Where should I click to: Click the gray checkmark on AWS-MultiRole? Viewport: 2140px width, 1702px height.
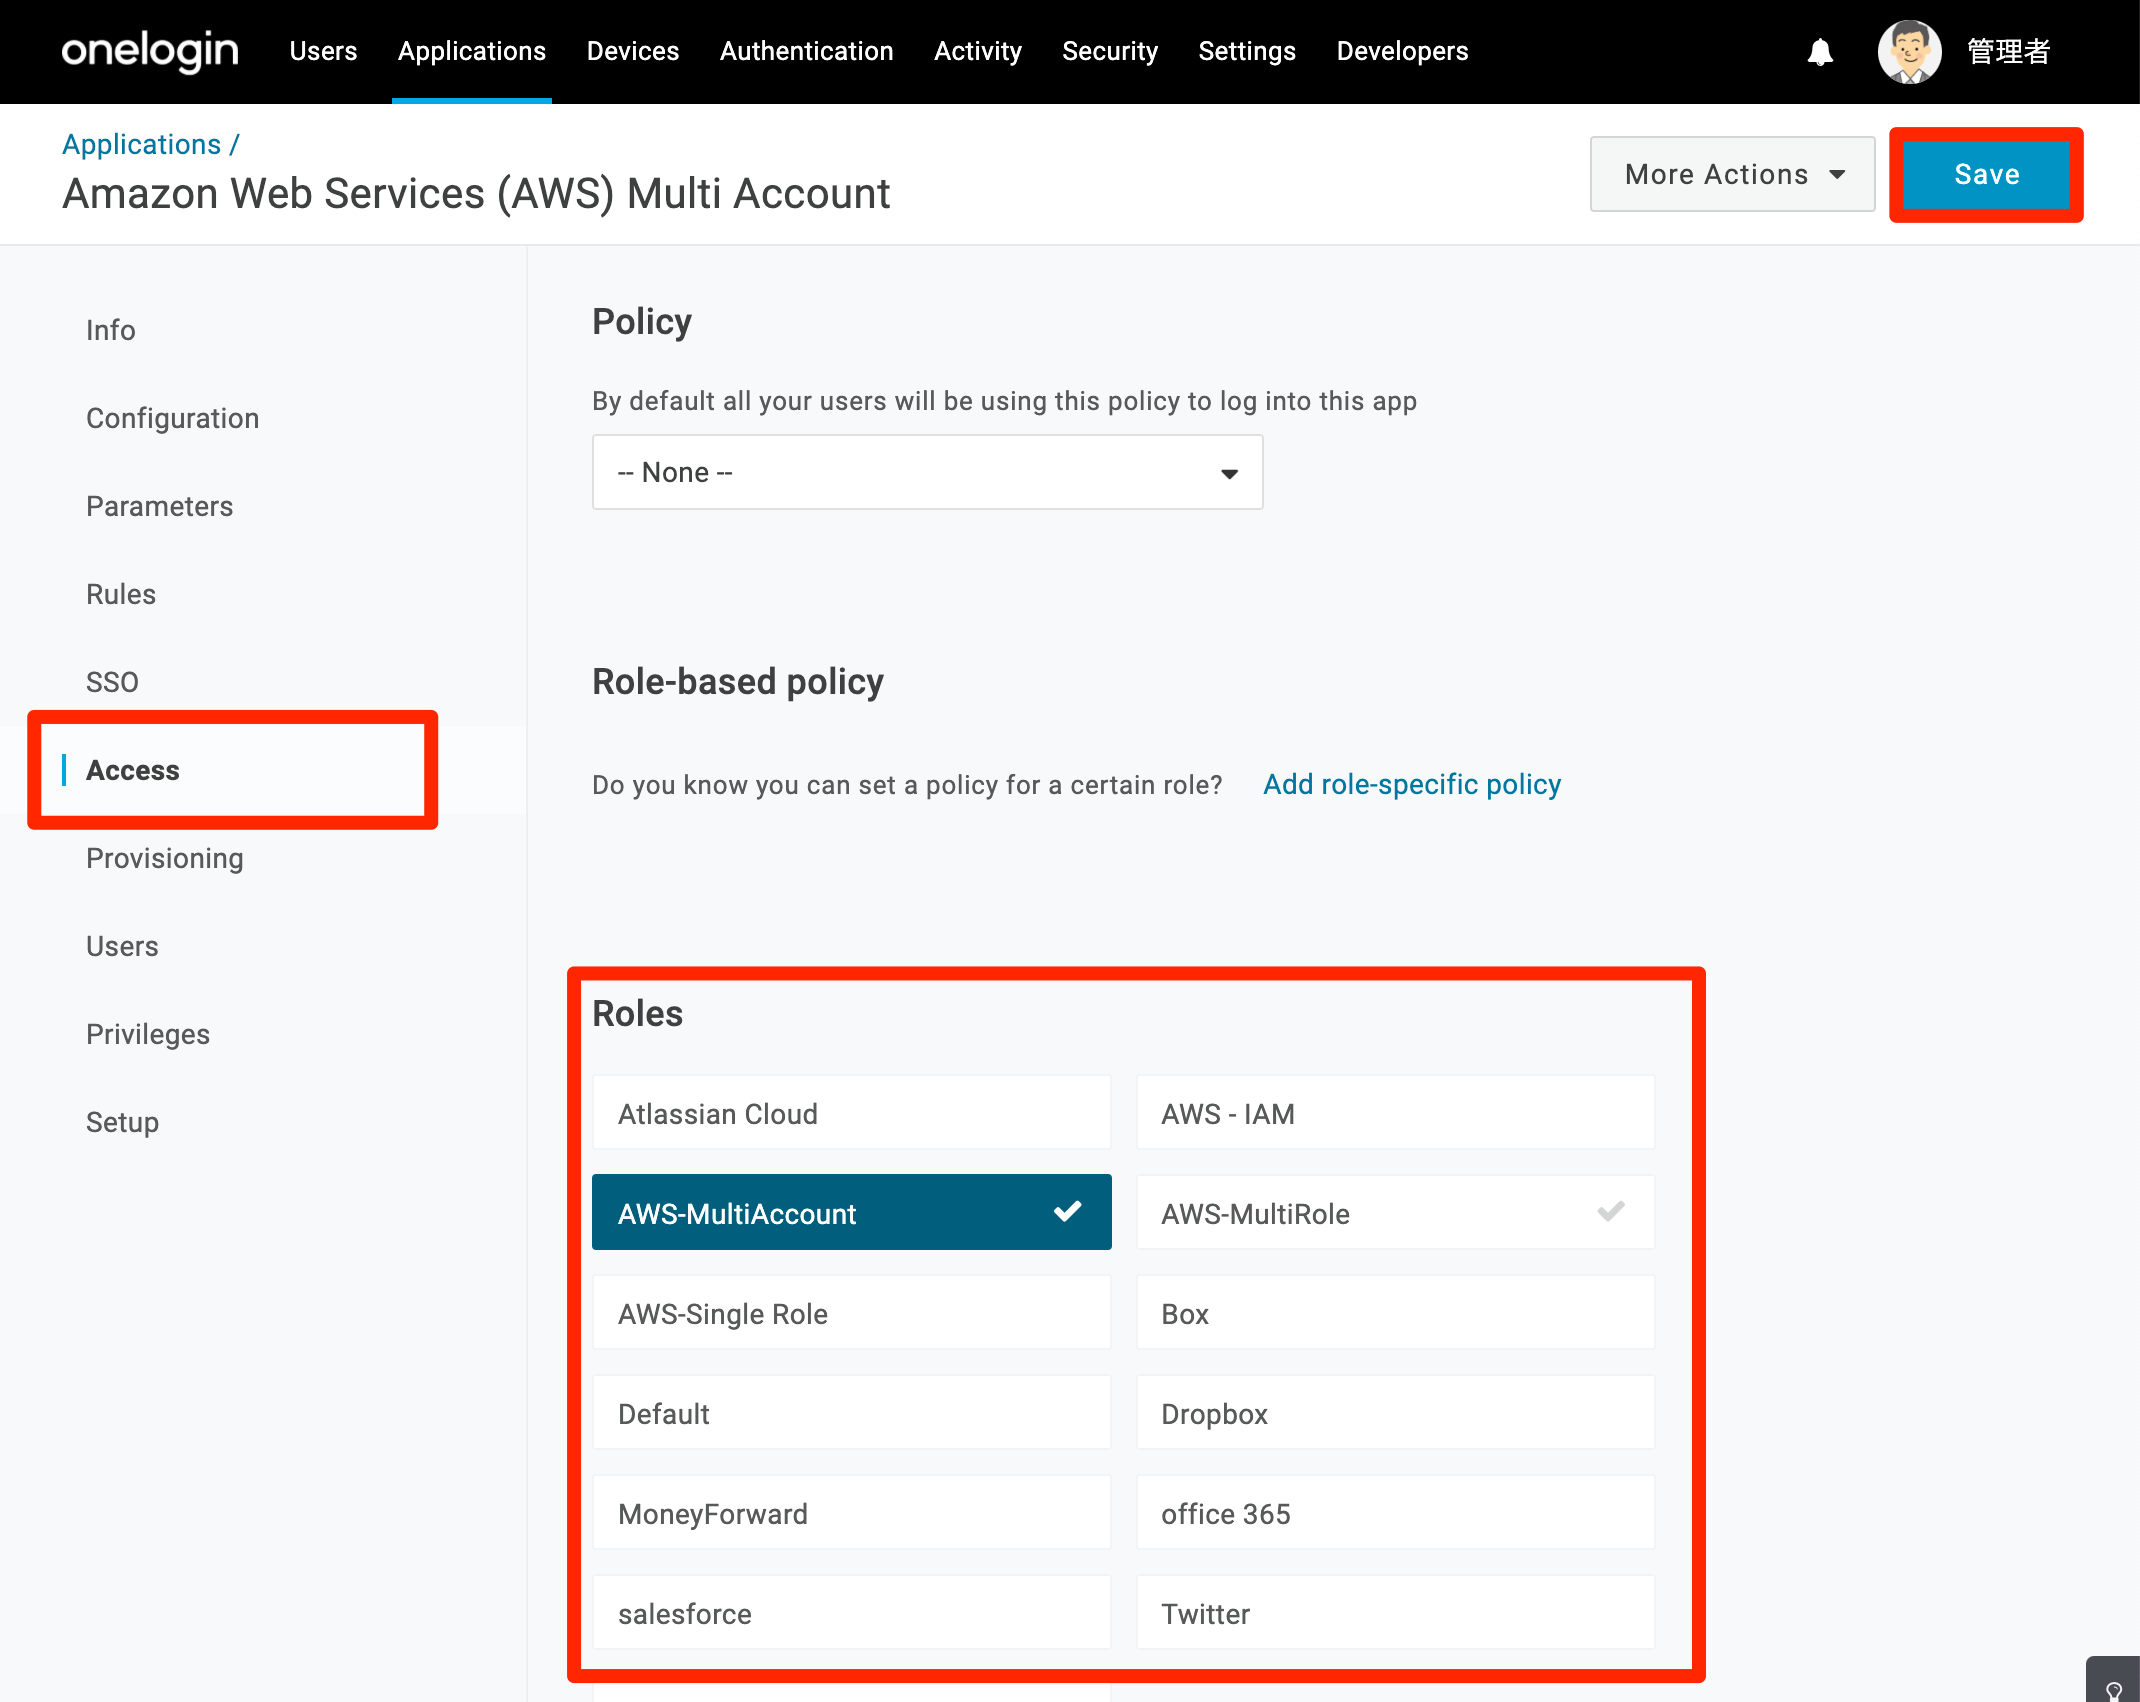point(1610,1212)
